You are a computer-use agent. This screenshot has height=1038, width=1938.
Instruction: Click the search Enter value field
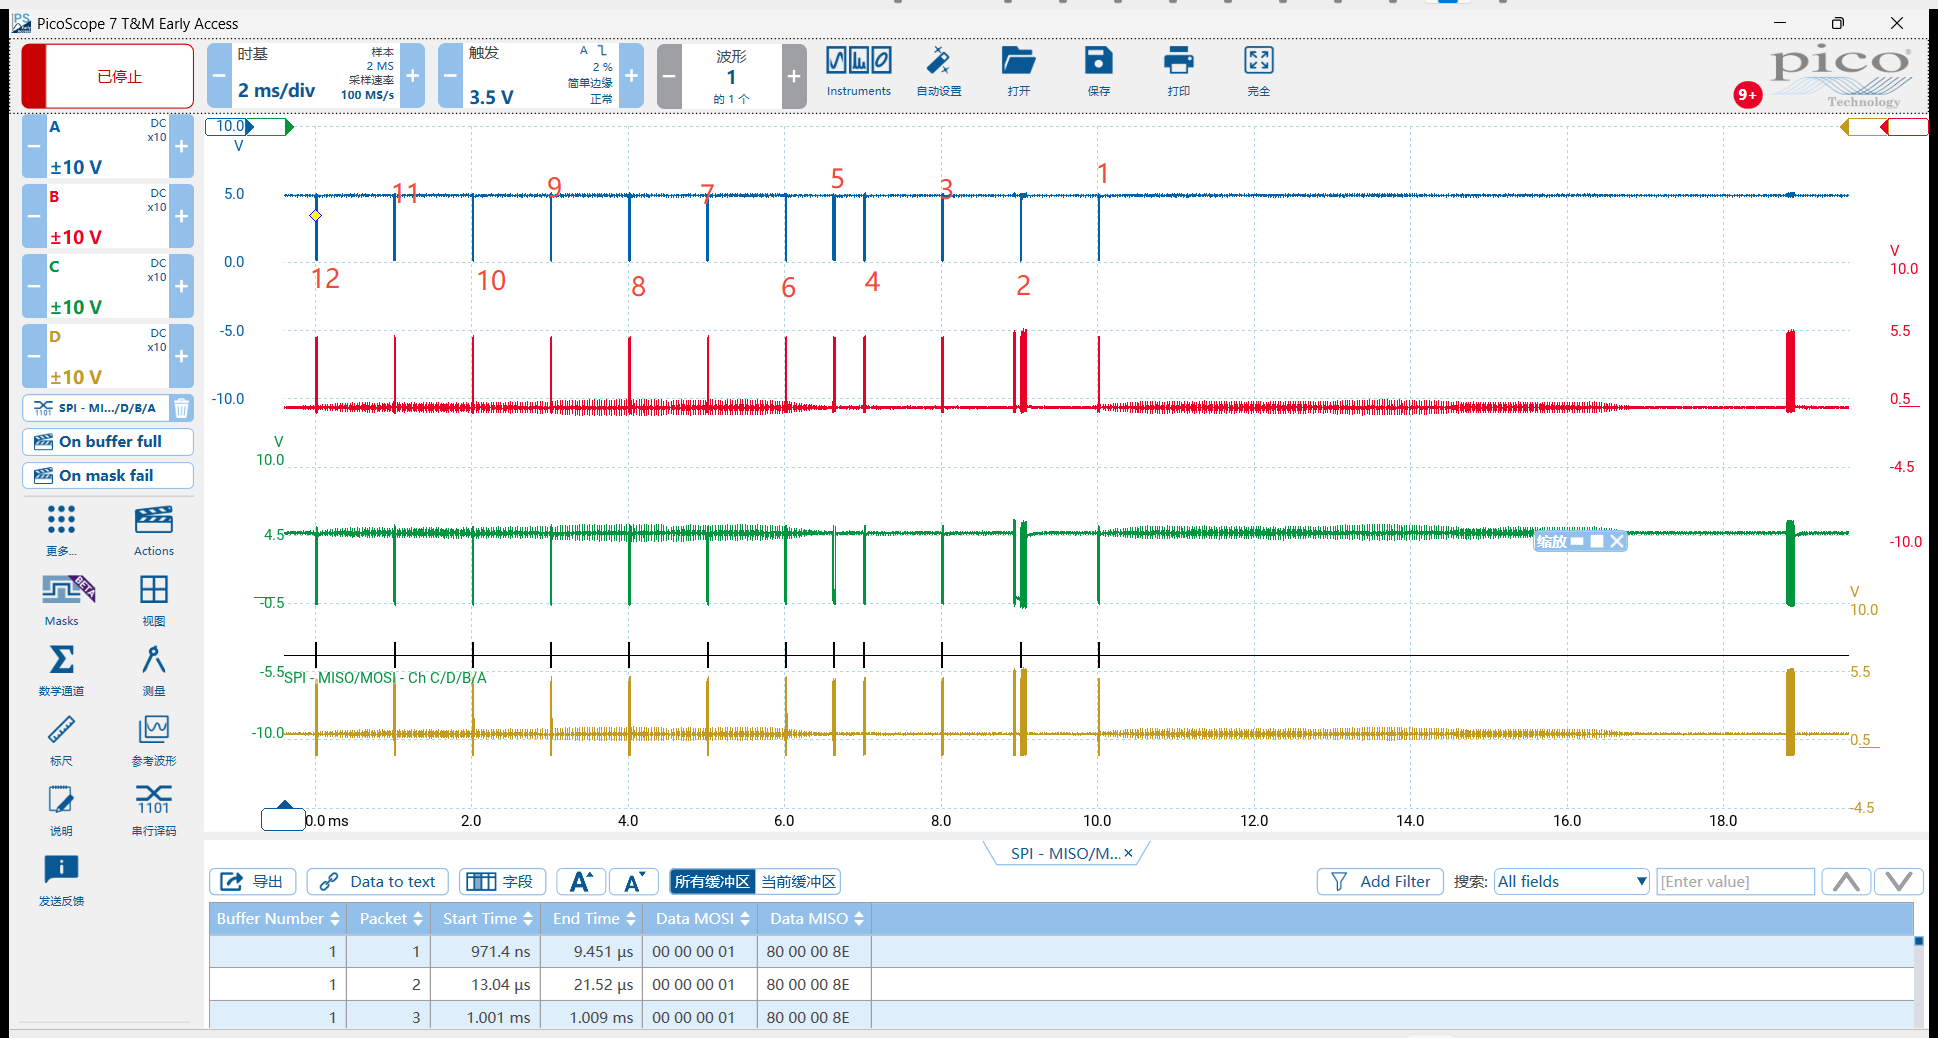click(1735, 882)
